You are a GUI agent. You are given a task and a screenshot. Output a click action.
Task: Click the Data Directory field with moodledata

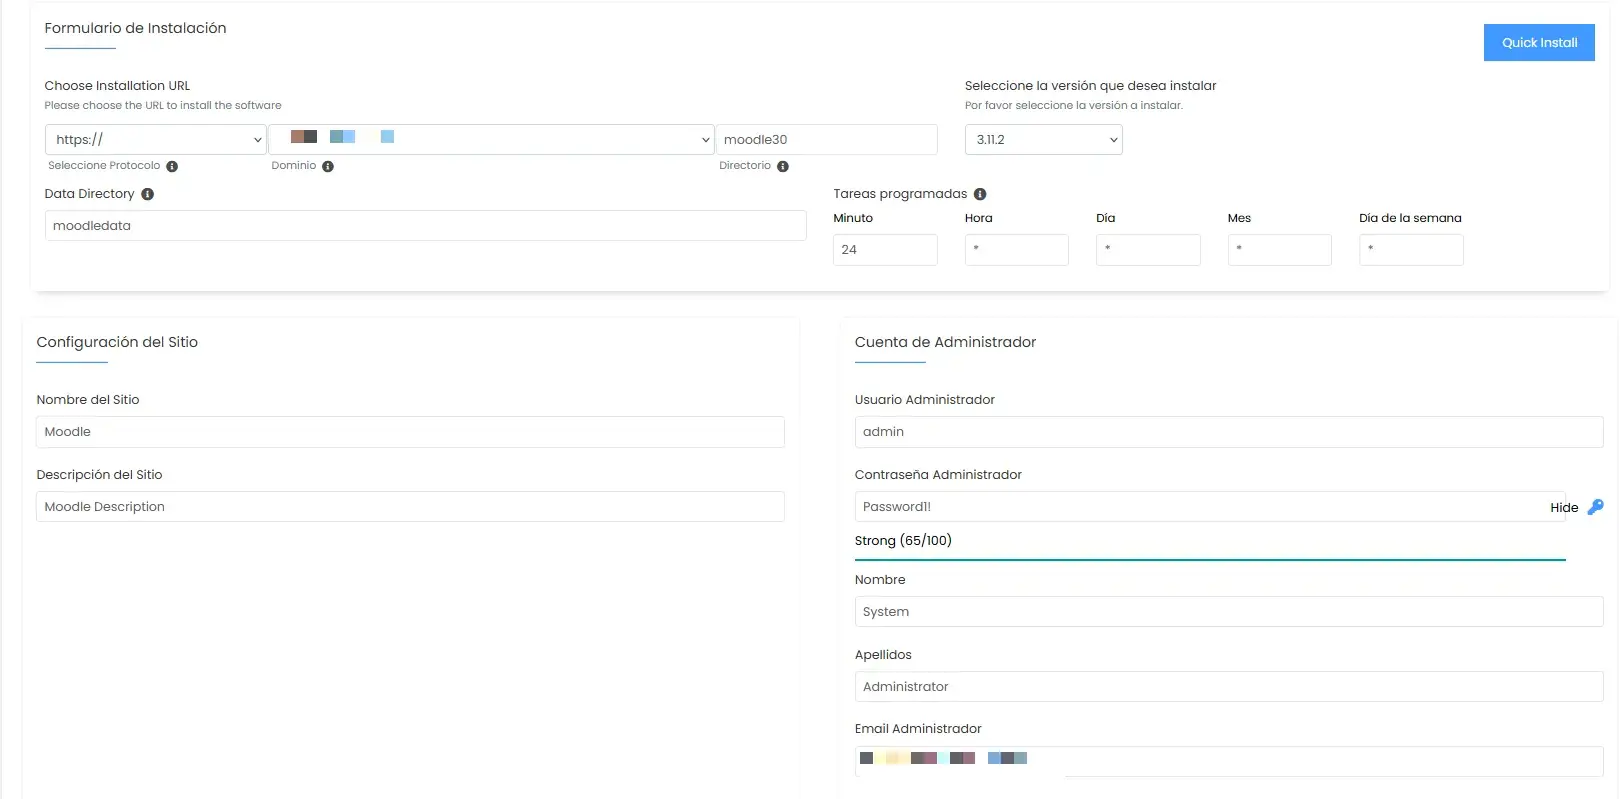pos(426,225)
